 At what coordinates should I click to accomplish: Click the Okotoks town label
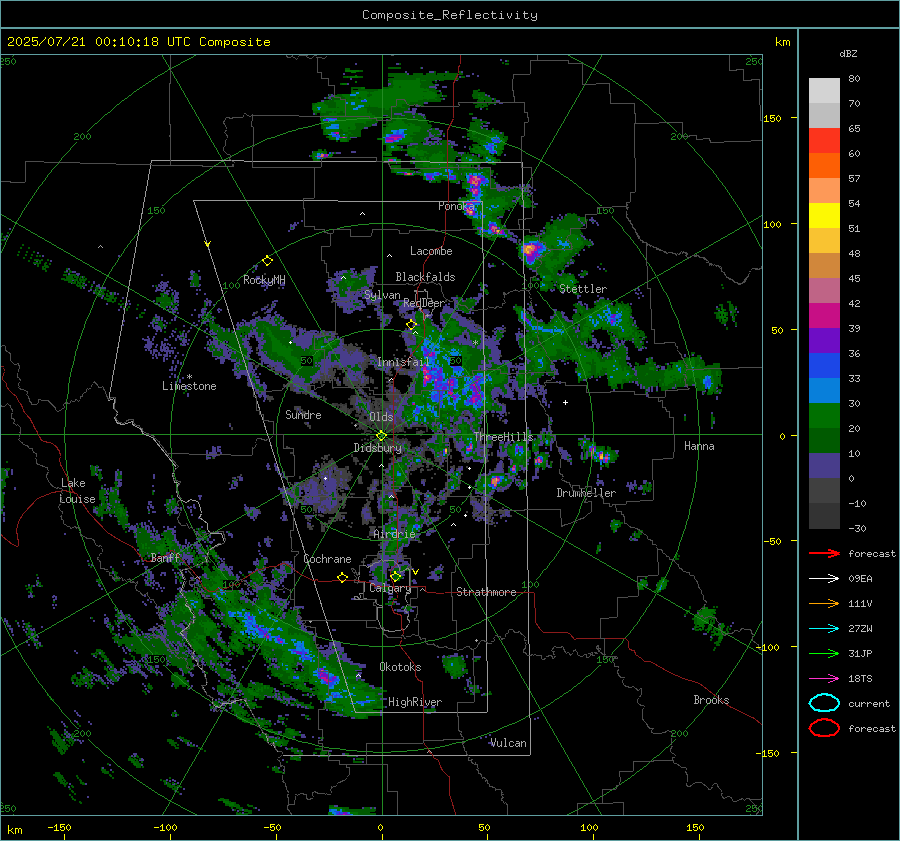pos(400,667)
